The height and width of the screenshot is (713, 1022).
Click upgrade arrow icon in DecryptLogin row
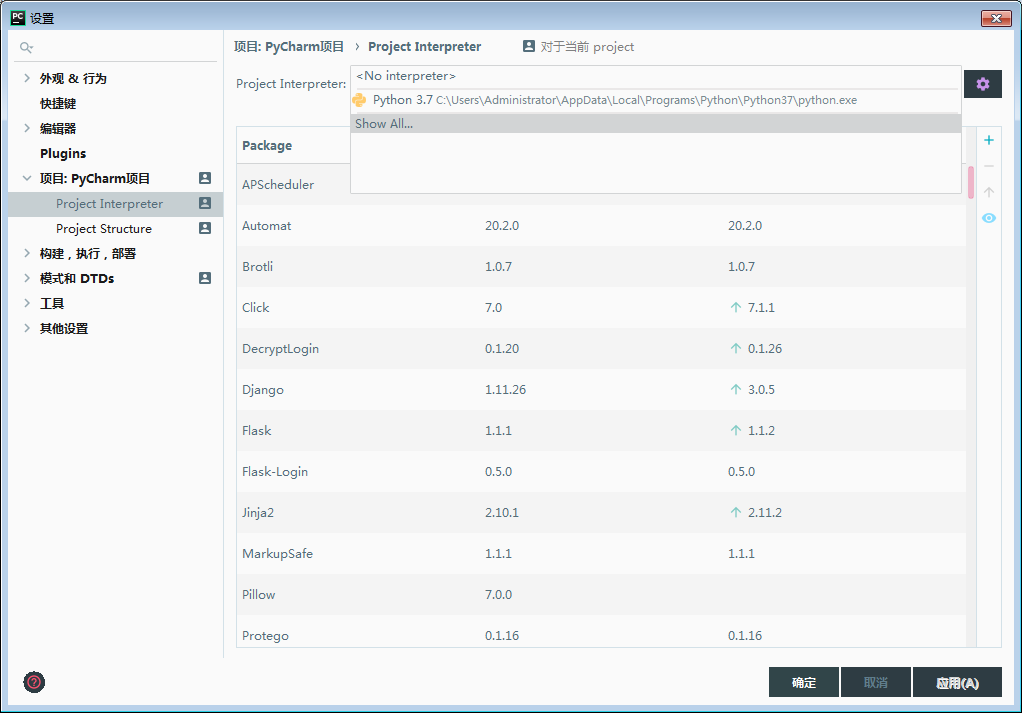(x=736, y=348)
